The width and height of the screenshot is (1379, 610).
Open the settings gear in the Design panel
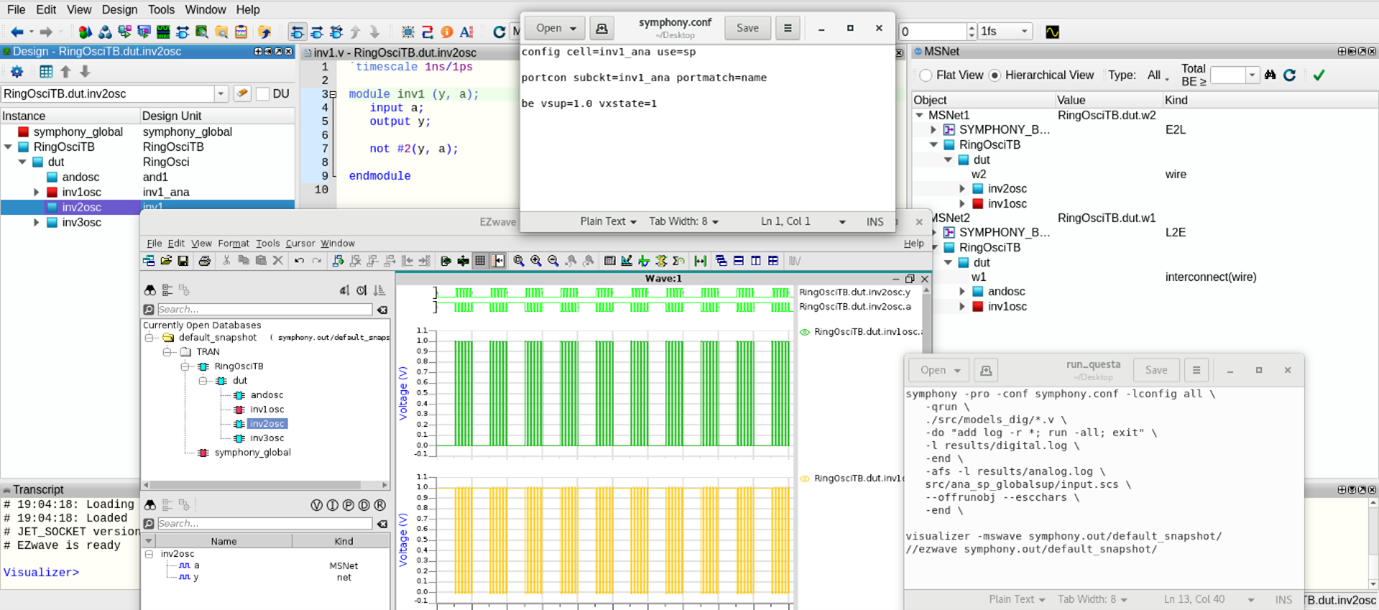point(17,71)
